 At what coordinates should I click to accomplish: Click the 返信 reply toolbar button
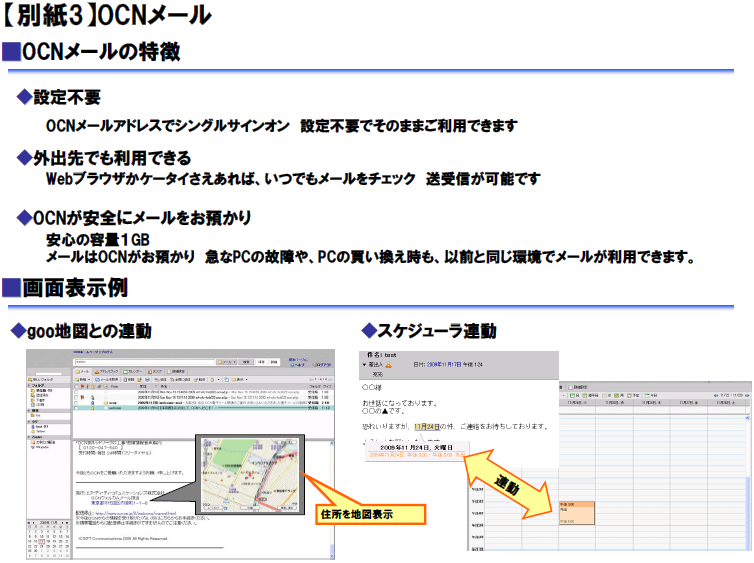click(160, 379)
